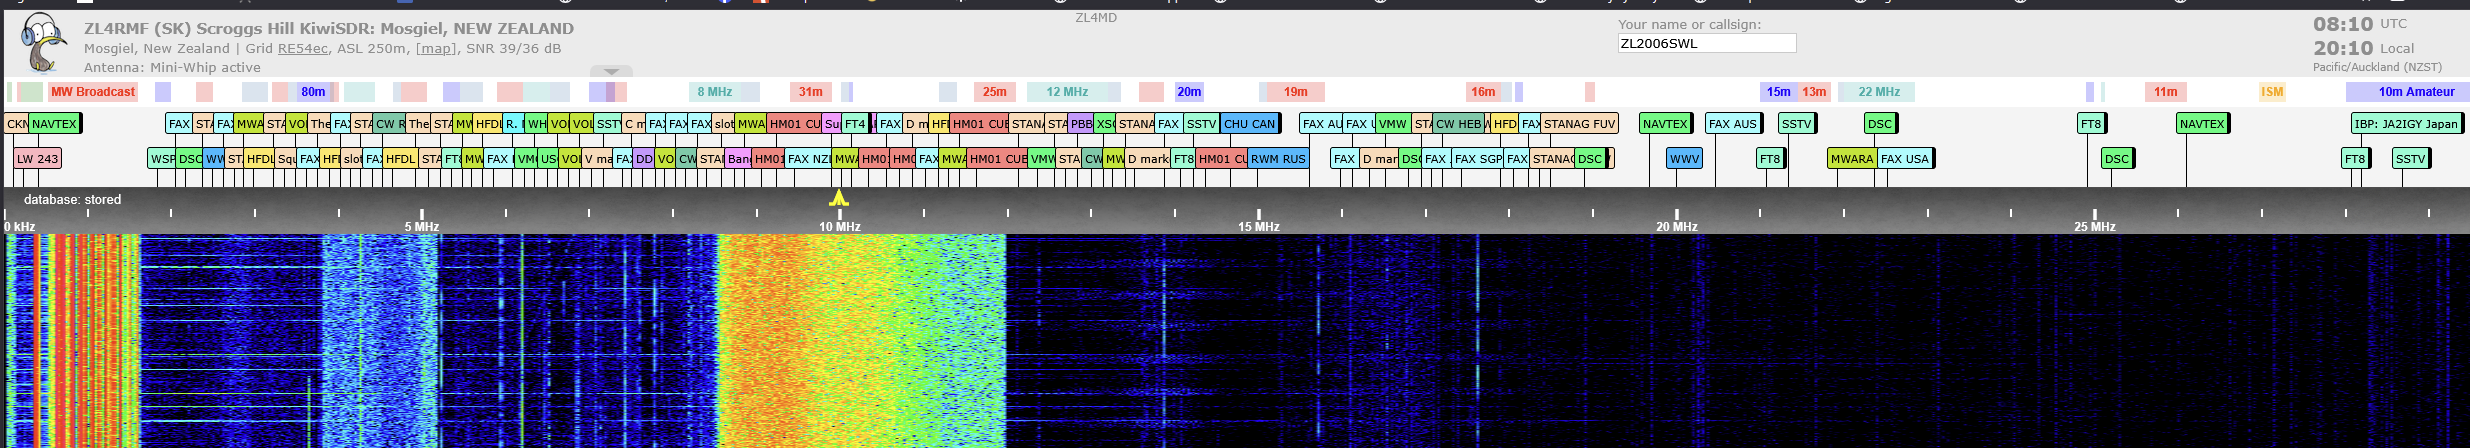Click the KiwiSDR kiwi bird logo
This screenshot has width=2470, height=448.
tap(42, 42)
